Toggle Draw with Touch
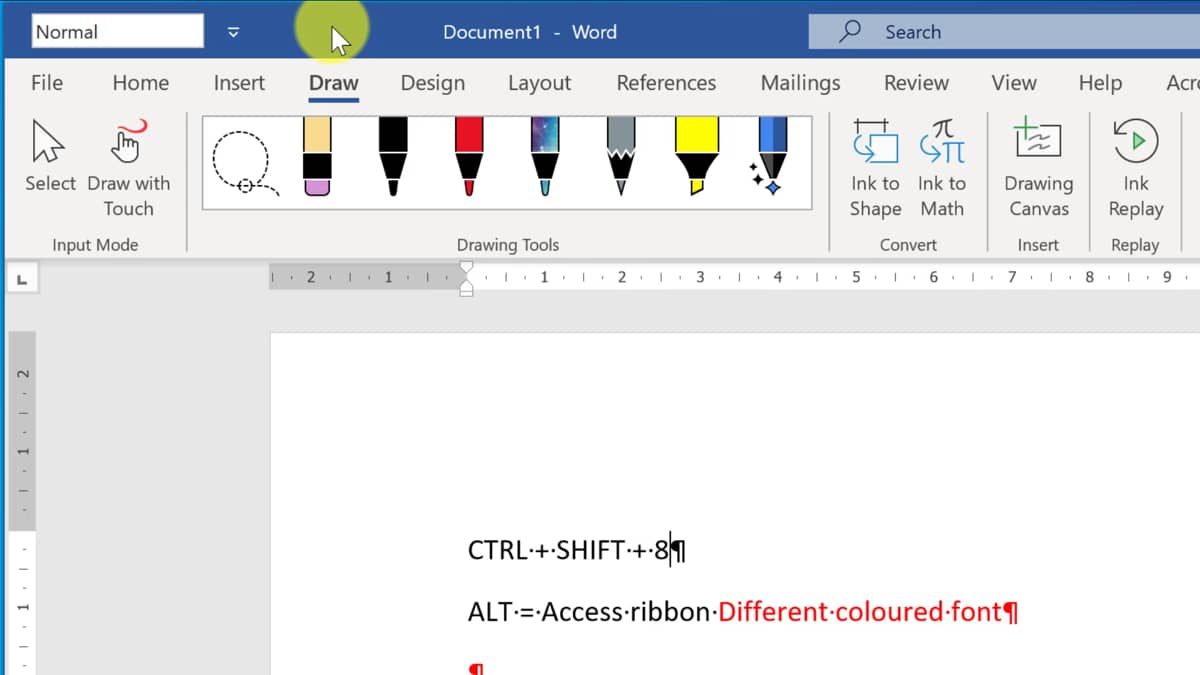This screenshot has height=675, width=1200. [x=128, y=170]
